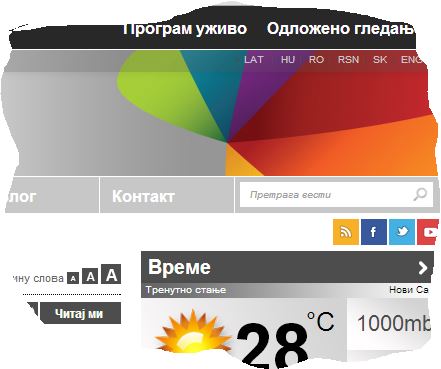The image size is (441, 369).
Task: Set largest font size A
Action: [x=111, y=274]
